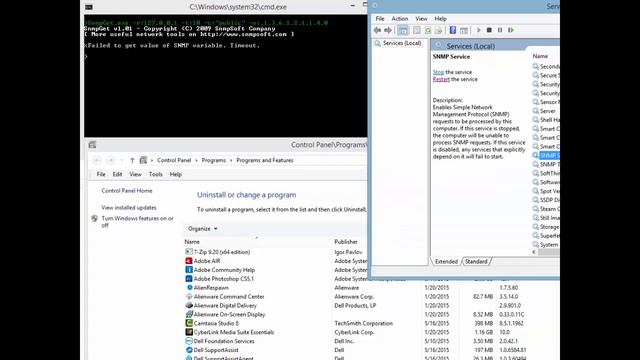Toggle Show/Hide Console Tree toolbar icon
Viewport: 640px width, 360px height.
click(x=402, y=30)
